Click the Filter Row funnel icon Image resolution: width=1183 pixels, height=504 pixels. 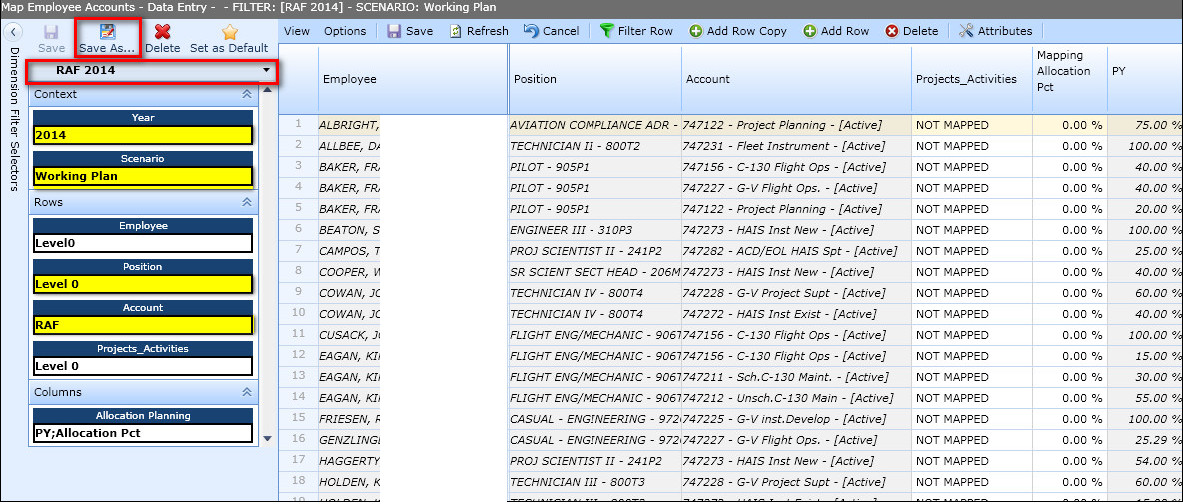pos(606,31)
